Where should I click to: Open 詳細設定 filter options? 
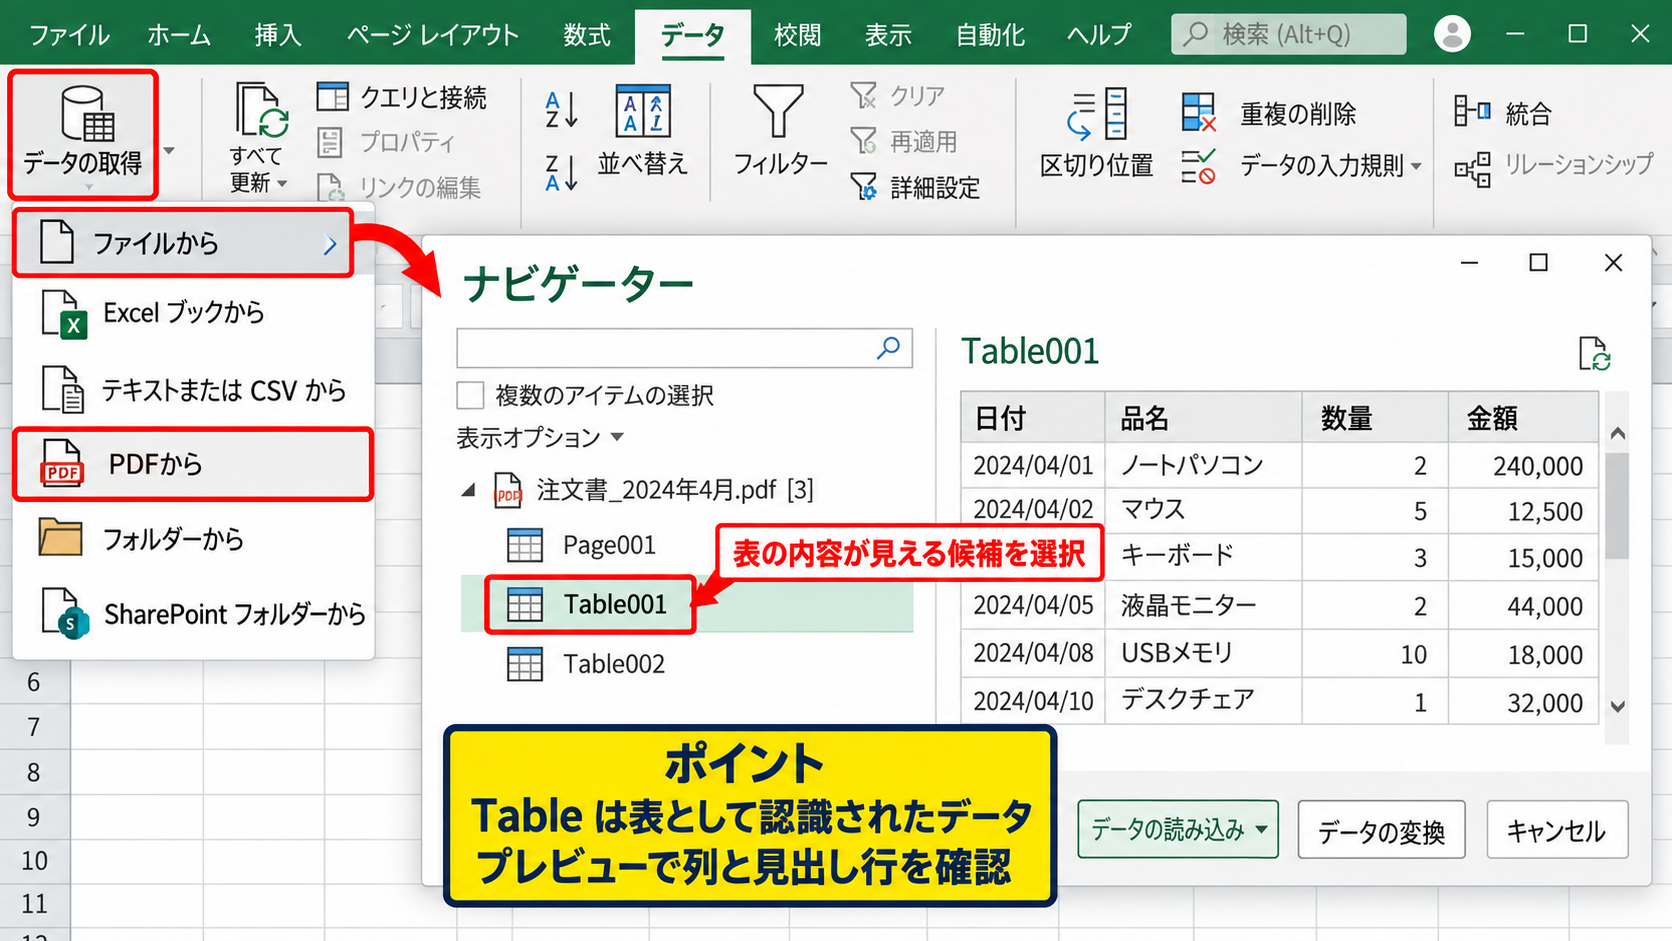[x=915, y=187]
